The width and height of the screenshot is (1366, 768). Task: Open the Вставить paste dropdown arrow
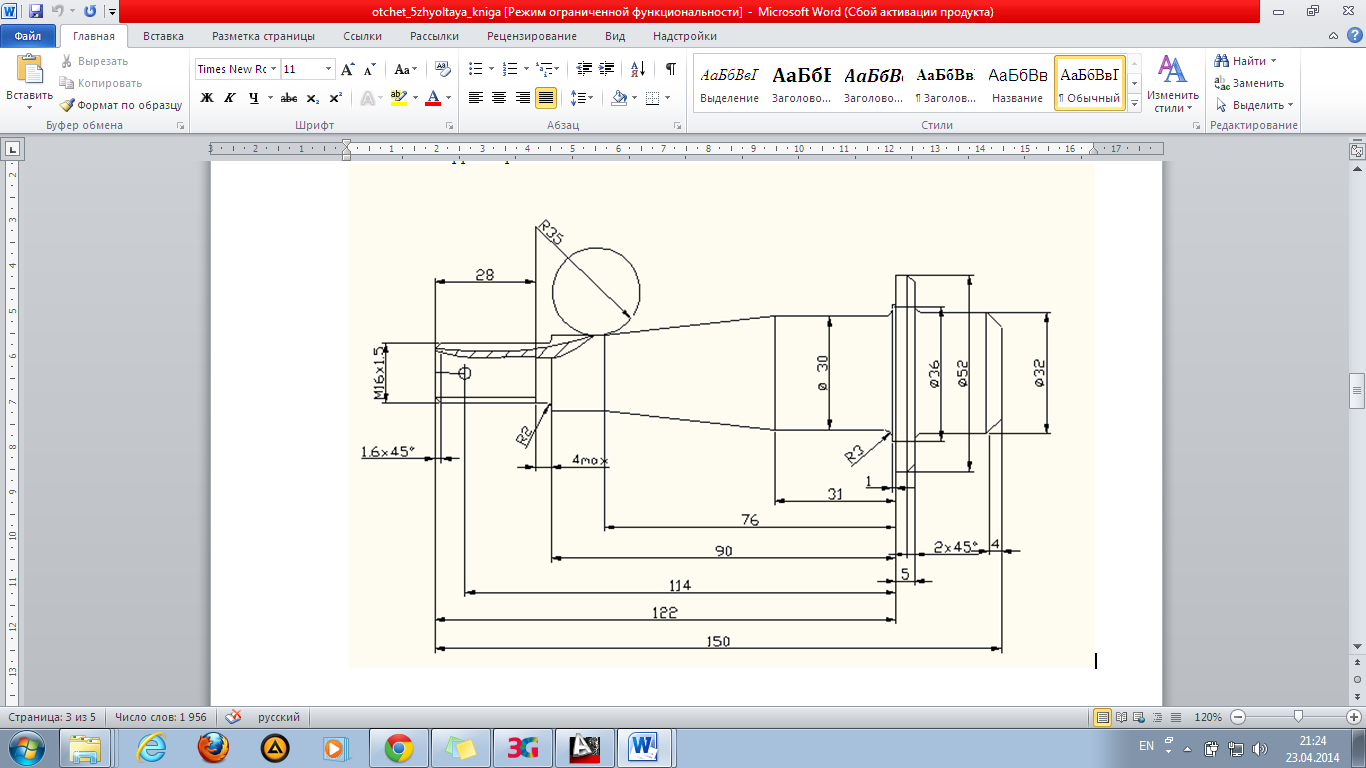tap(29, 107)
